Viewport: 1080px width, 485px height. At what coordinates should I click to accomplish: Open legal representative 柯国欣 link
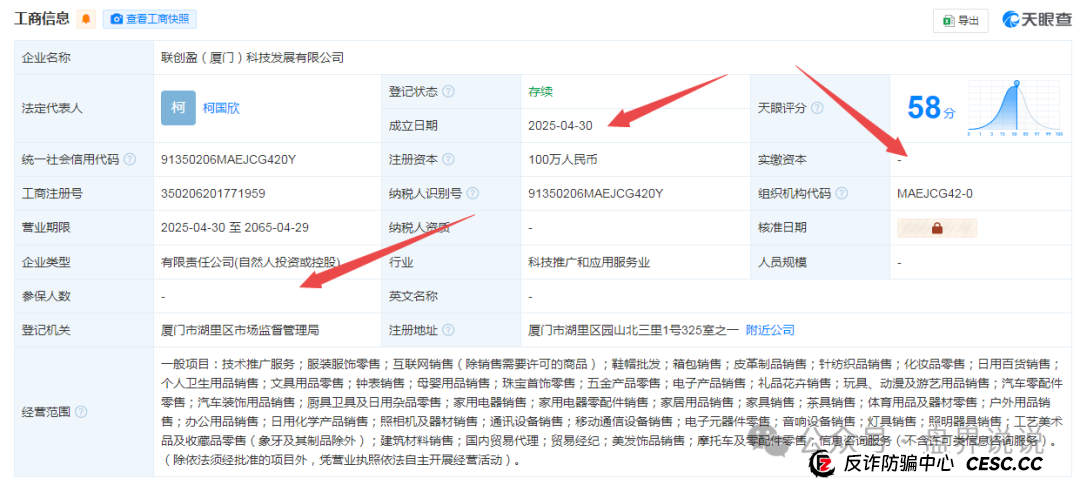point(221,108)
